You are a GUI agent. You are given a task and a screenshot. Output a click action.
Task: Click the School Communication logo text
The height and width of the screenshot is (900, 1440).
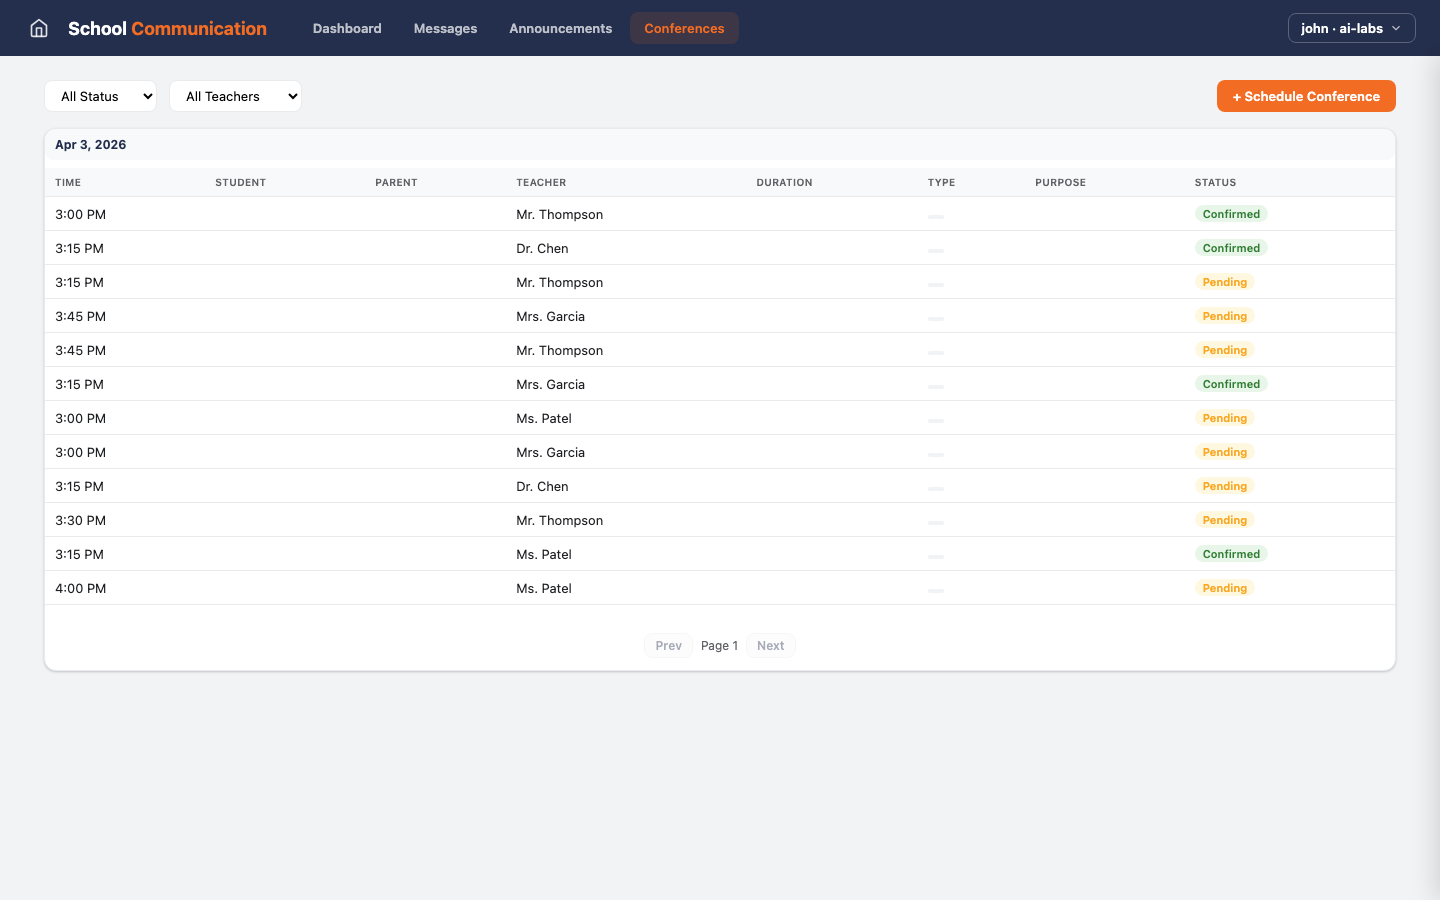pyautogui.click(x=167, y=28)
